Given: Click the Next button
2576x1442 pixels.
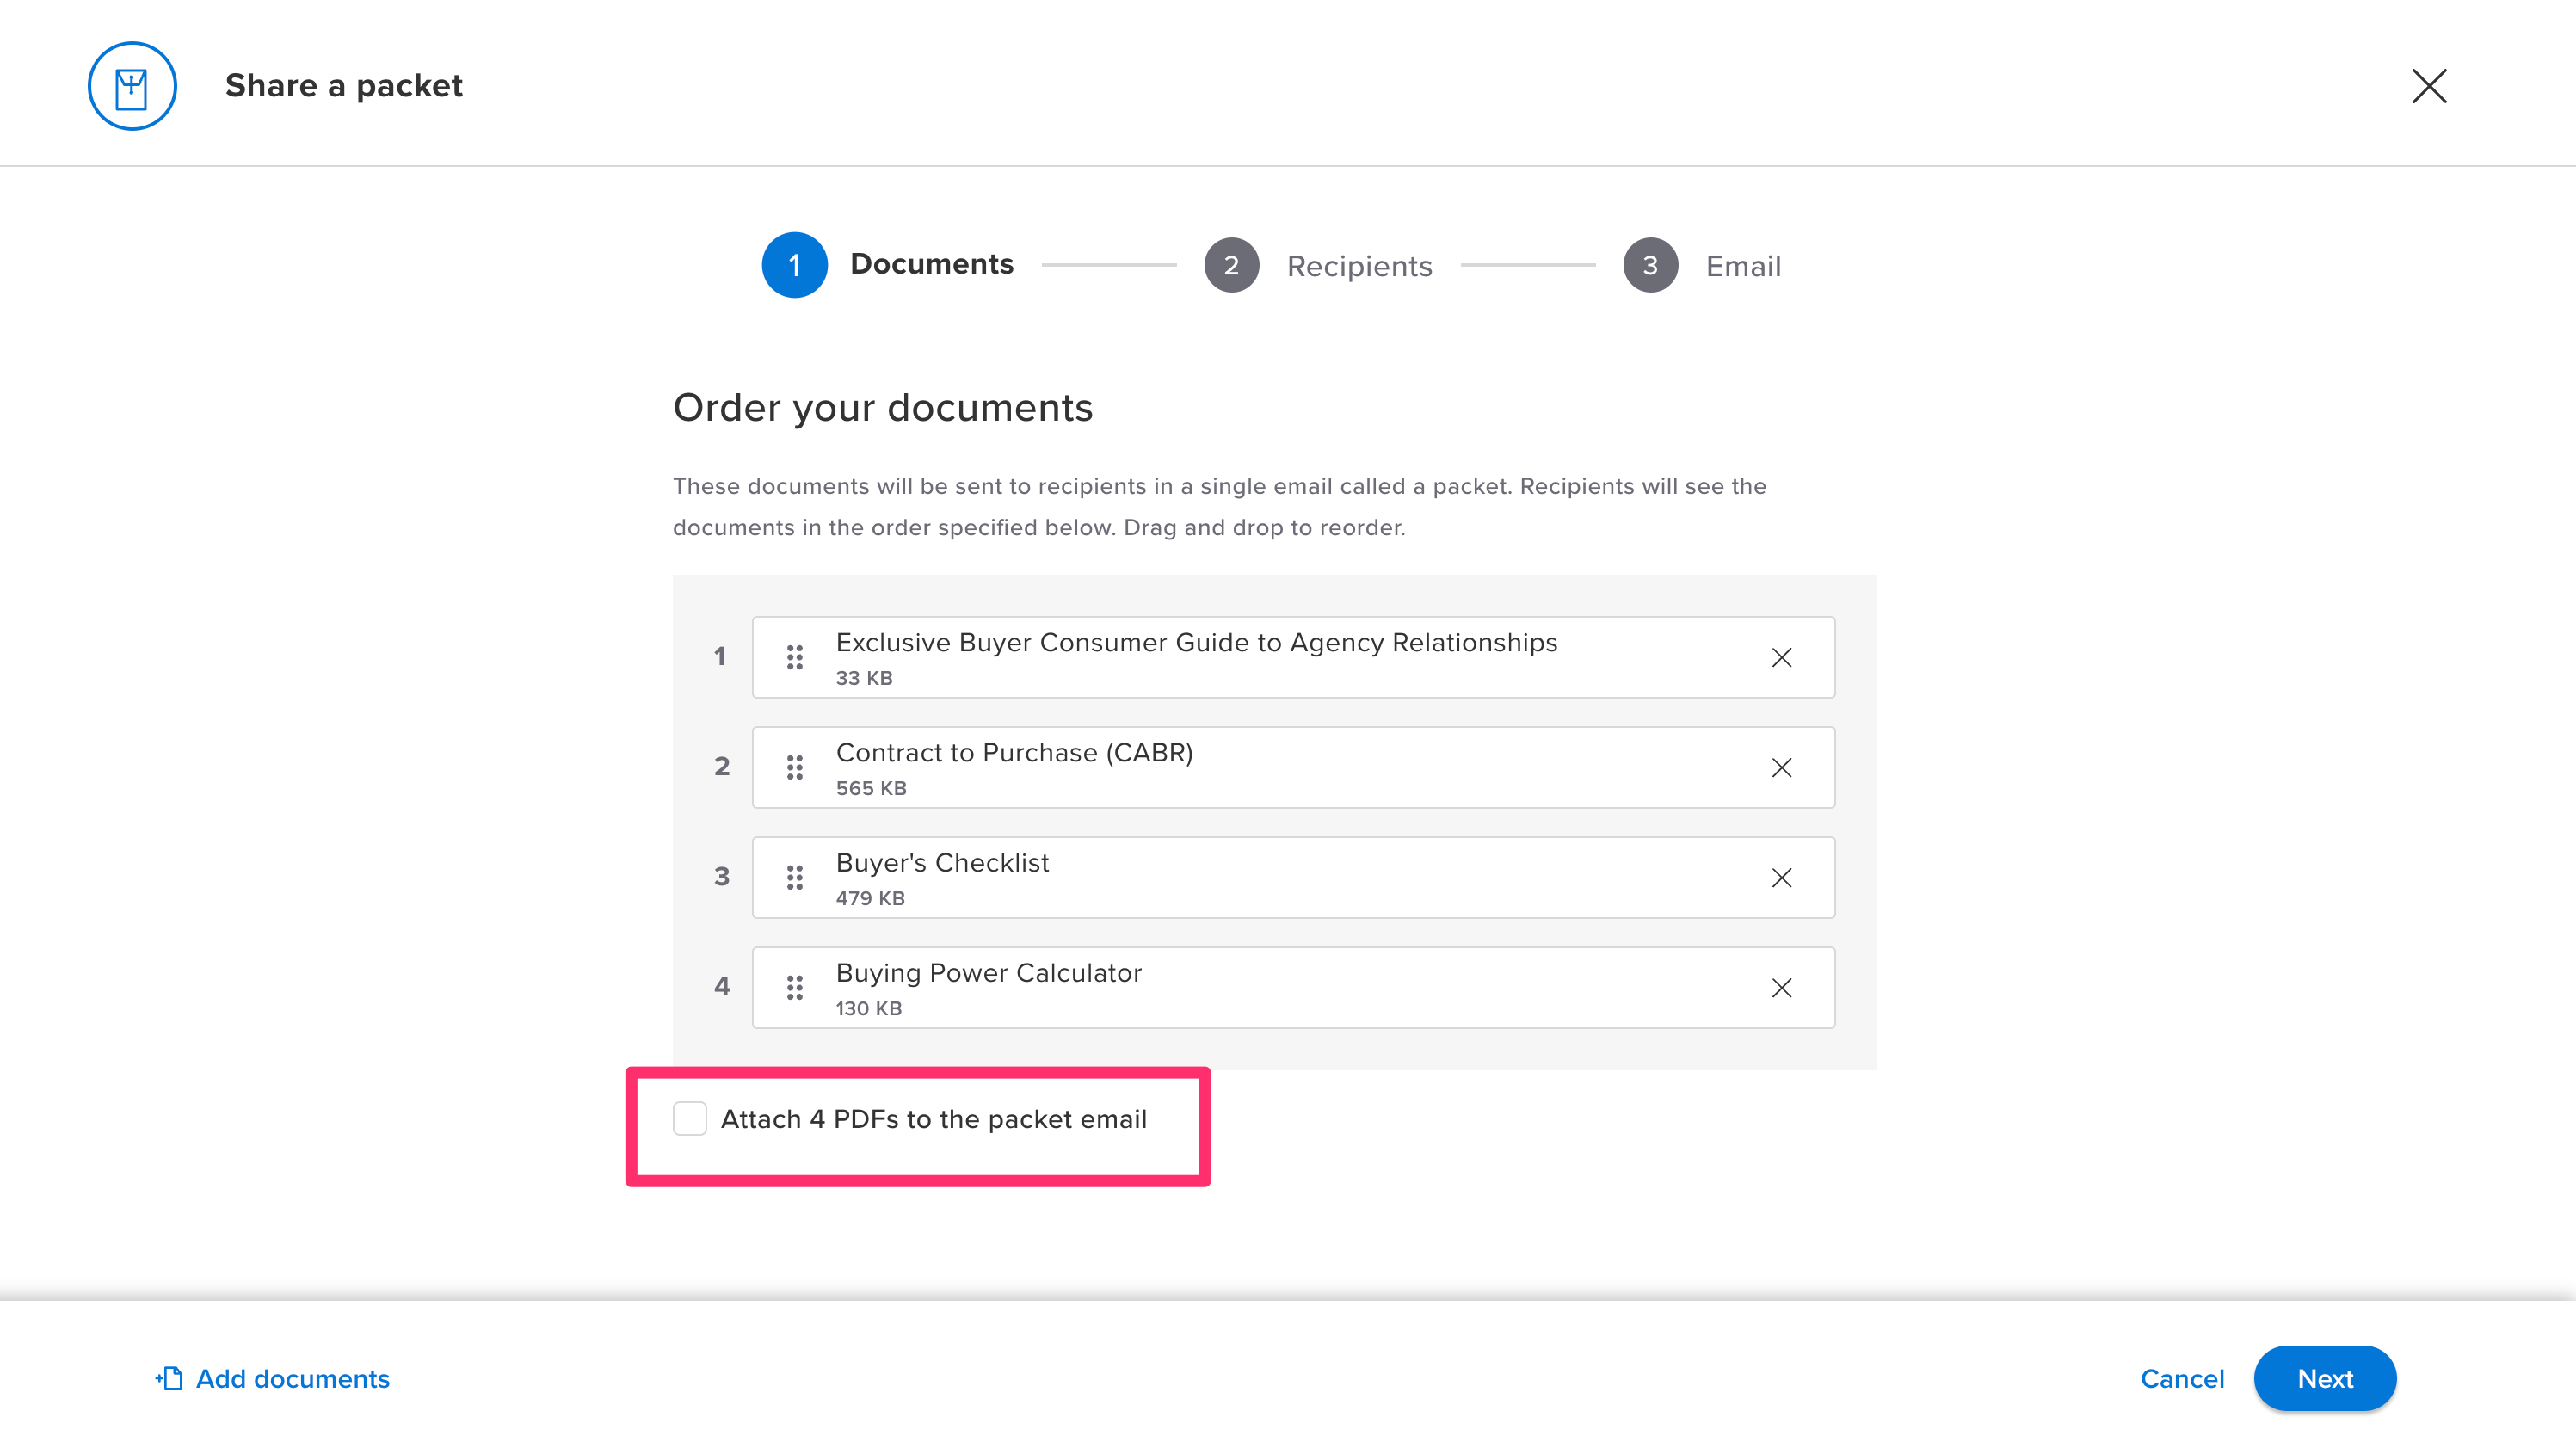Looking at the screenshot, I should (x=2324, y=1378).
